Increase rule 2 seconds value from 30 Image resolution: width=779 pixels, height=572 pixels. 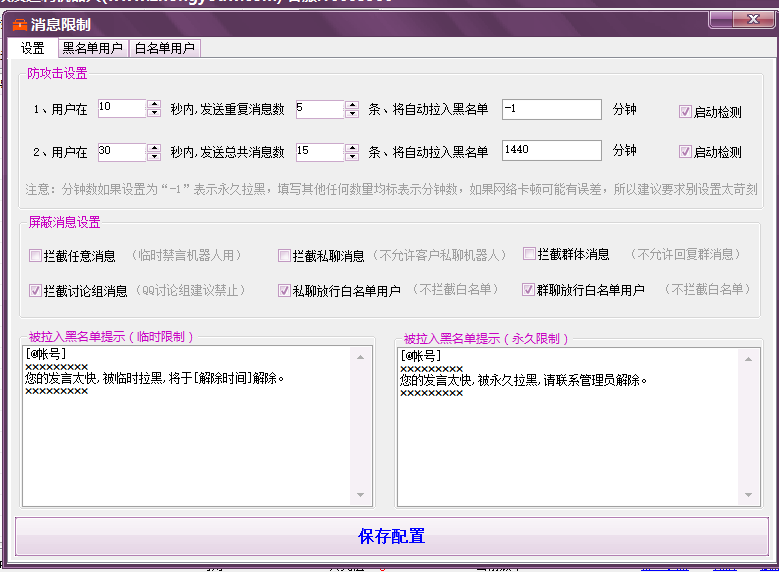pos(154,147)
